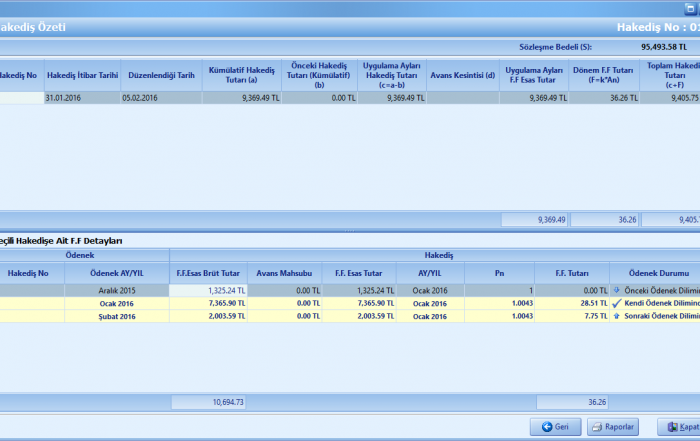Screen dimensions: 700x441
Task: Click the checkmark icon in Ocak 2016 row
Action: [x=616, y=302]
